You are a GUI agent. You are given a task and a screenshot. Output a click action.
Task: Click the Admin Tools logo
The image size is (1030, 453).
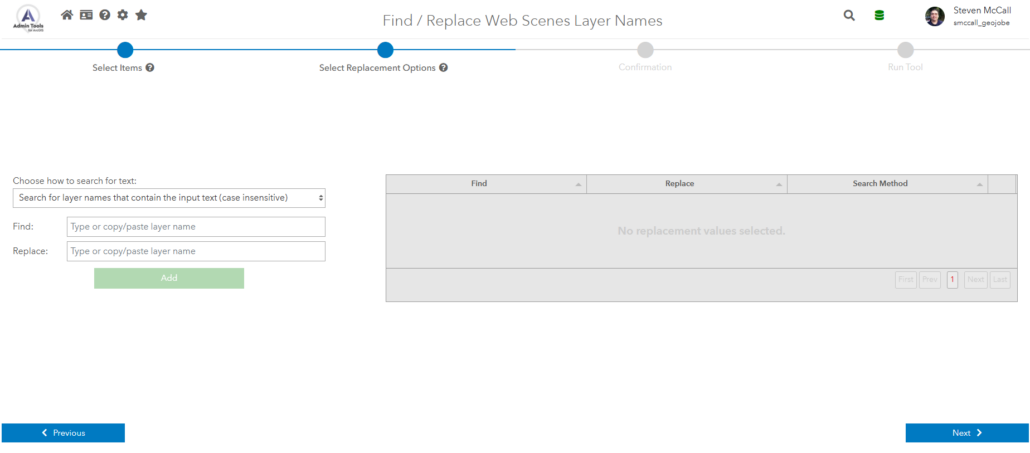coord(28,17)
